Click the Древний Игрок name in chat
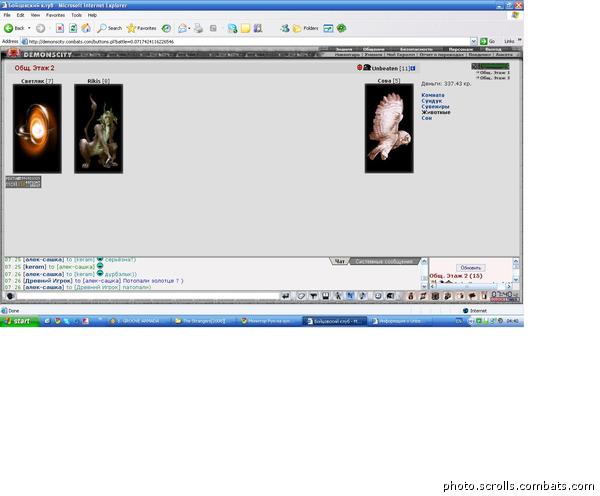The height and width of the screenshot is (496, 600). [48, 281]
